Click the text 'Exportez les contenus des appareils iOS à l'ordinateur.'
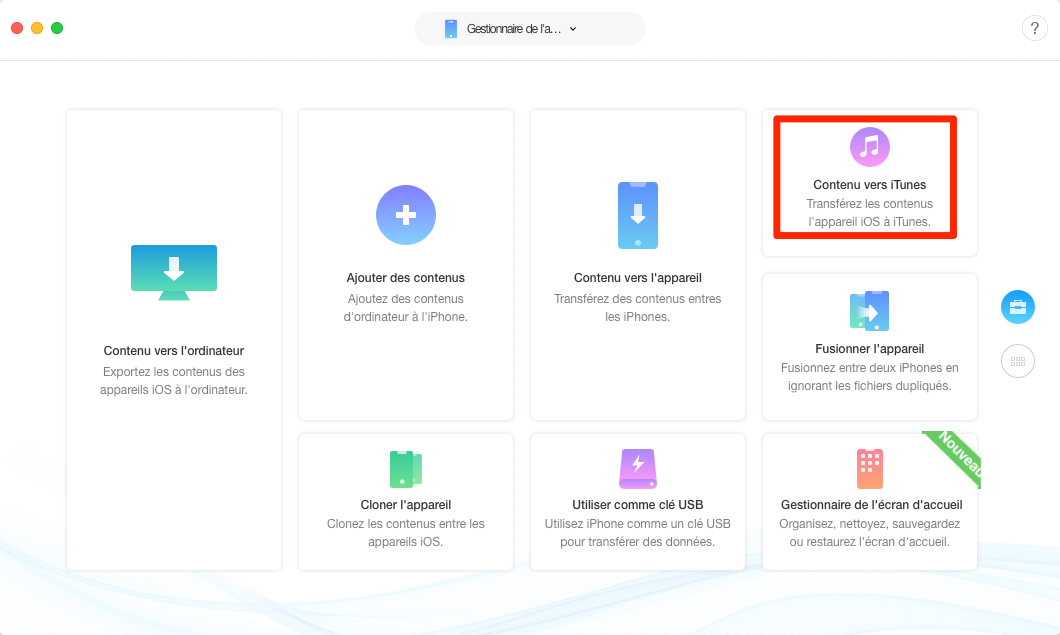The width and height of the screenshot is (1060, 635). pyautogui.click(x=174, y=381)
